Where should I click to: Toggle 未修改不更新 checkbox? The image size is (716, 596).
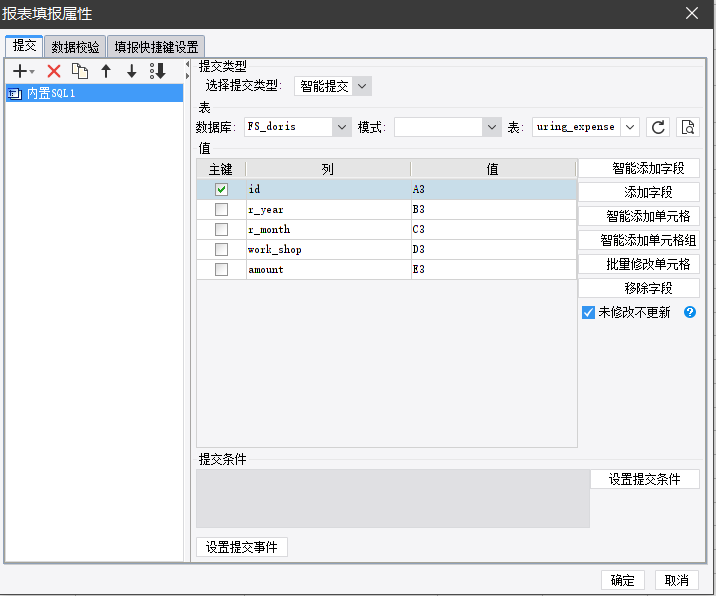588,312
